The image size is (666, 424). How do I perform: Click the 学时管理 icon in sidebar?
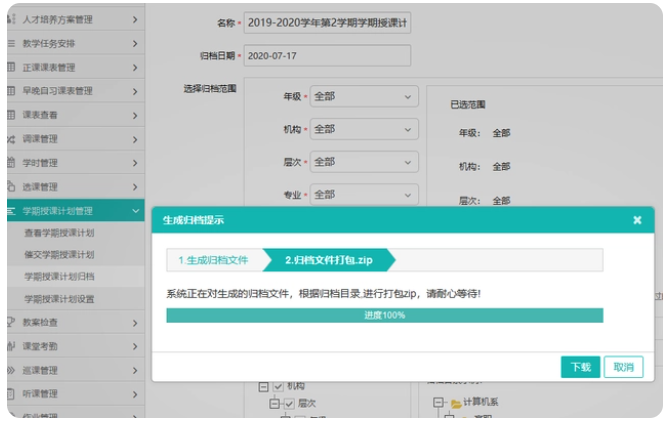(x=11, y=162)
